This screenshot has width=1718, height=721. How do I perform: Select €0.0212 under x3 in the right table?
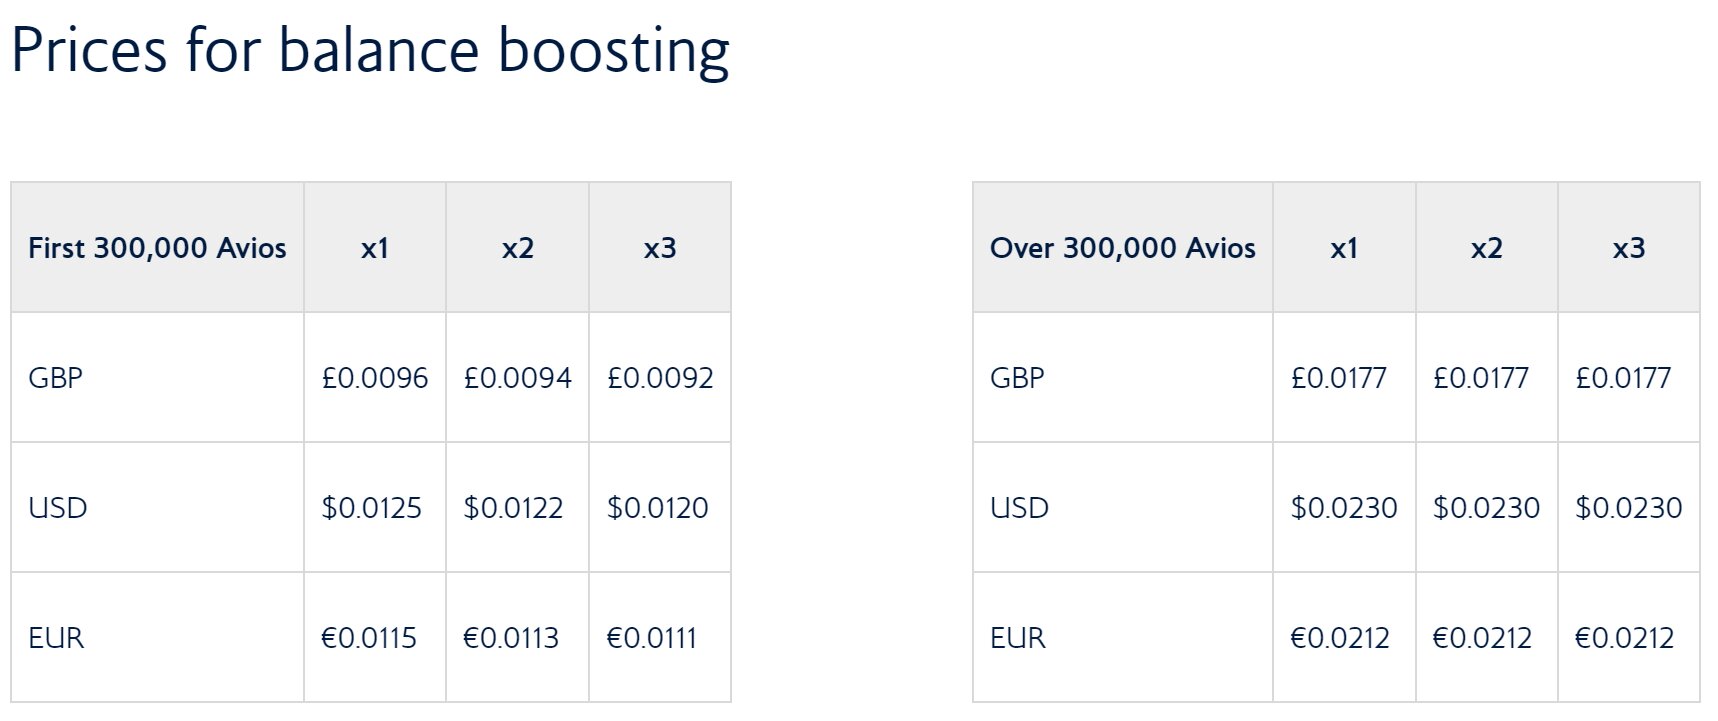coord(1624,638)
